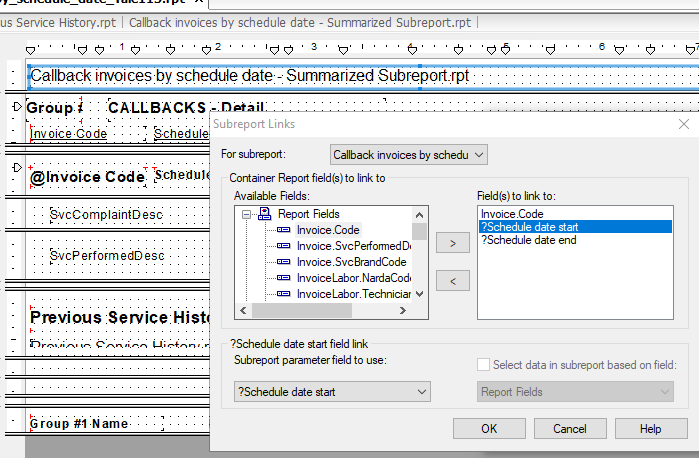Select the SvcPerformedDesc field in design

tap(107, 256)
